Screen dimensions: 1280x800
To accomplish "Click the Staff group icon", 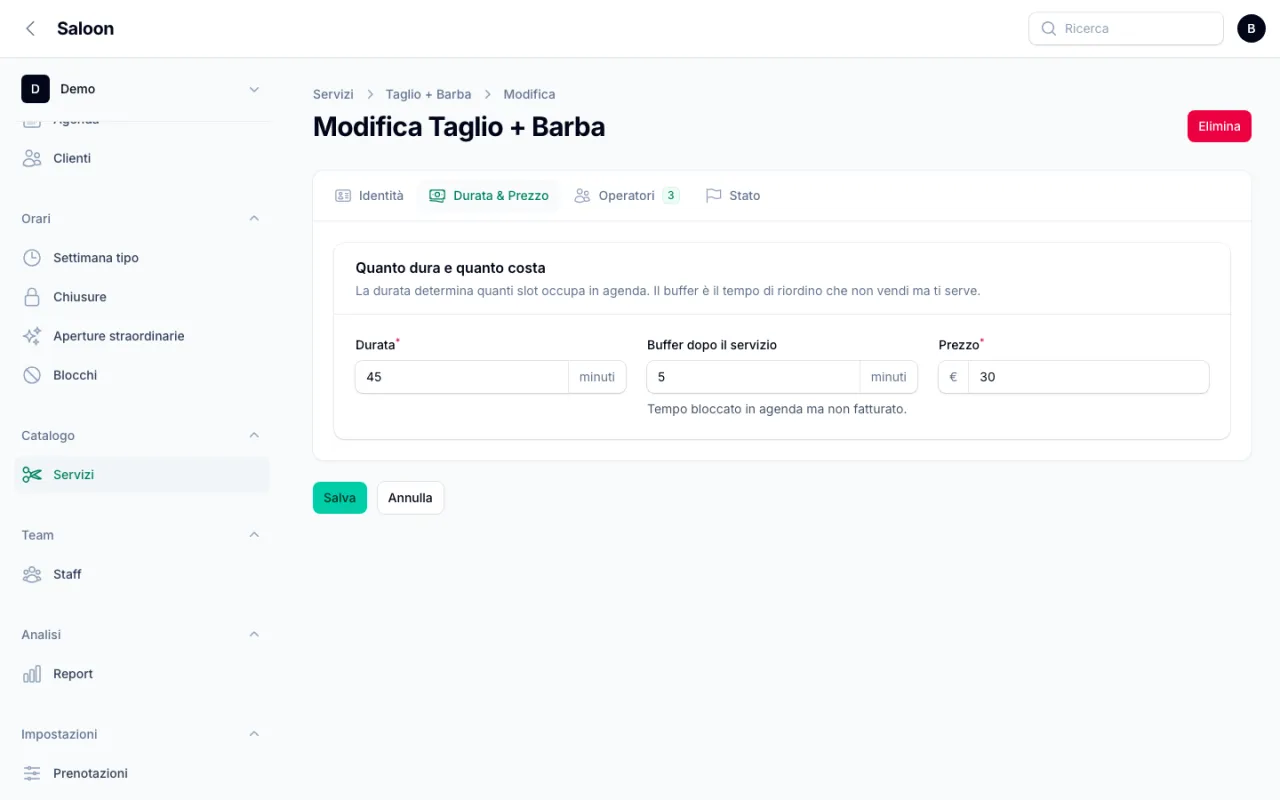I will [x=32, y=574].
